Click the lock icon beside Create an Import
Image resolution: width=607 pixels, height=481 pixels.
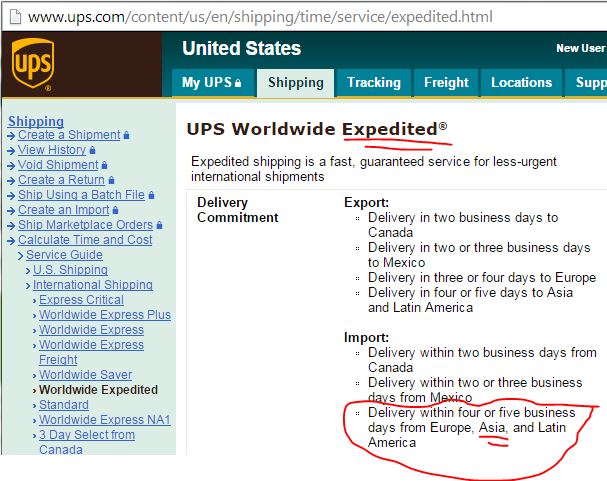(x=115, y=210)
